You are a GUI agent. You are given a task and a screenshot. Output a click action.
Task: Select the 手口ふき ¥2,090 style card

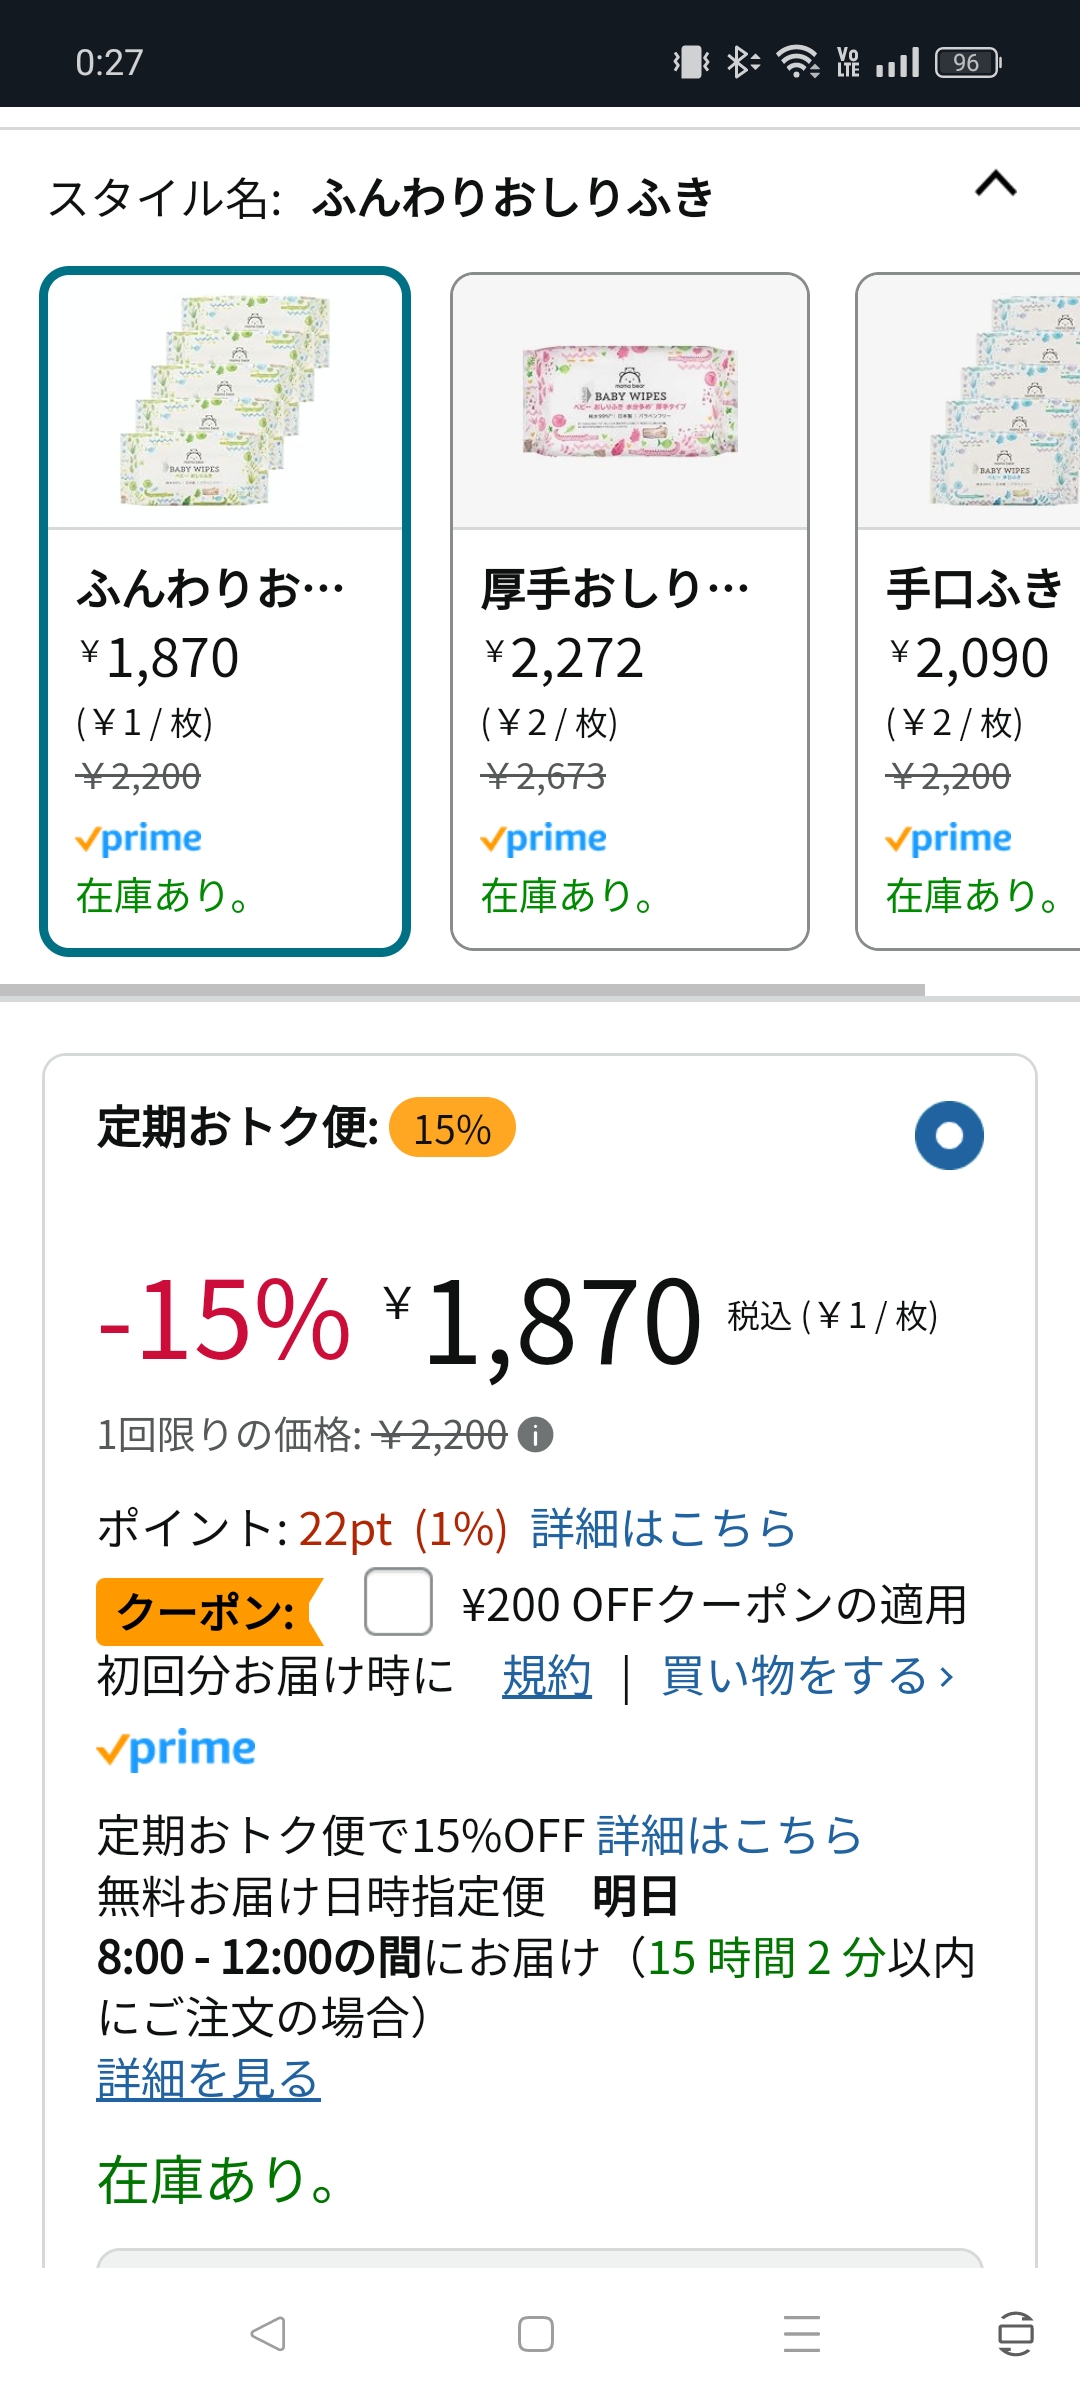click(968, 611)
